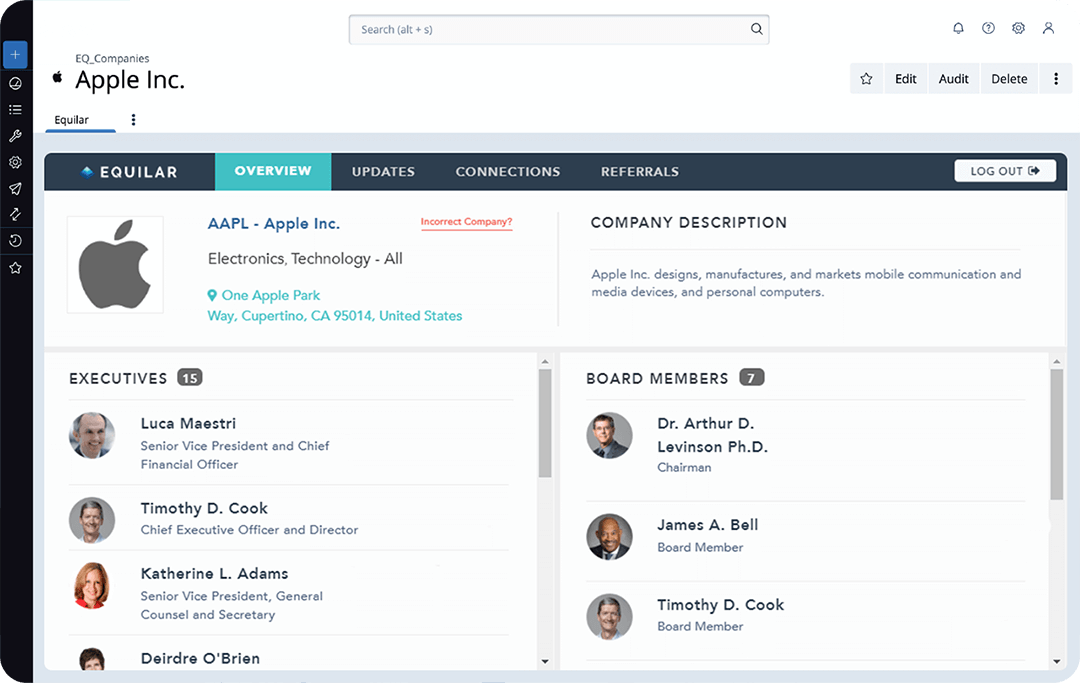Open the Incorrect Company link

click(x=466, y=222)
